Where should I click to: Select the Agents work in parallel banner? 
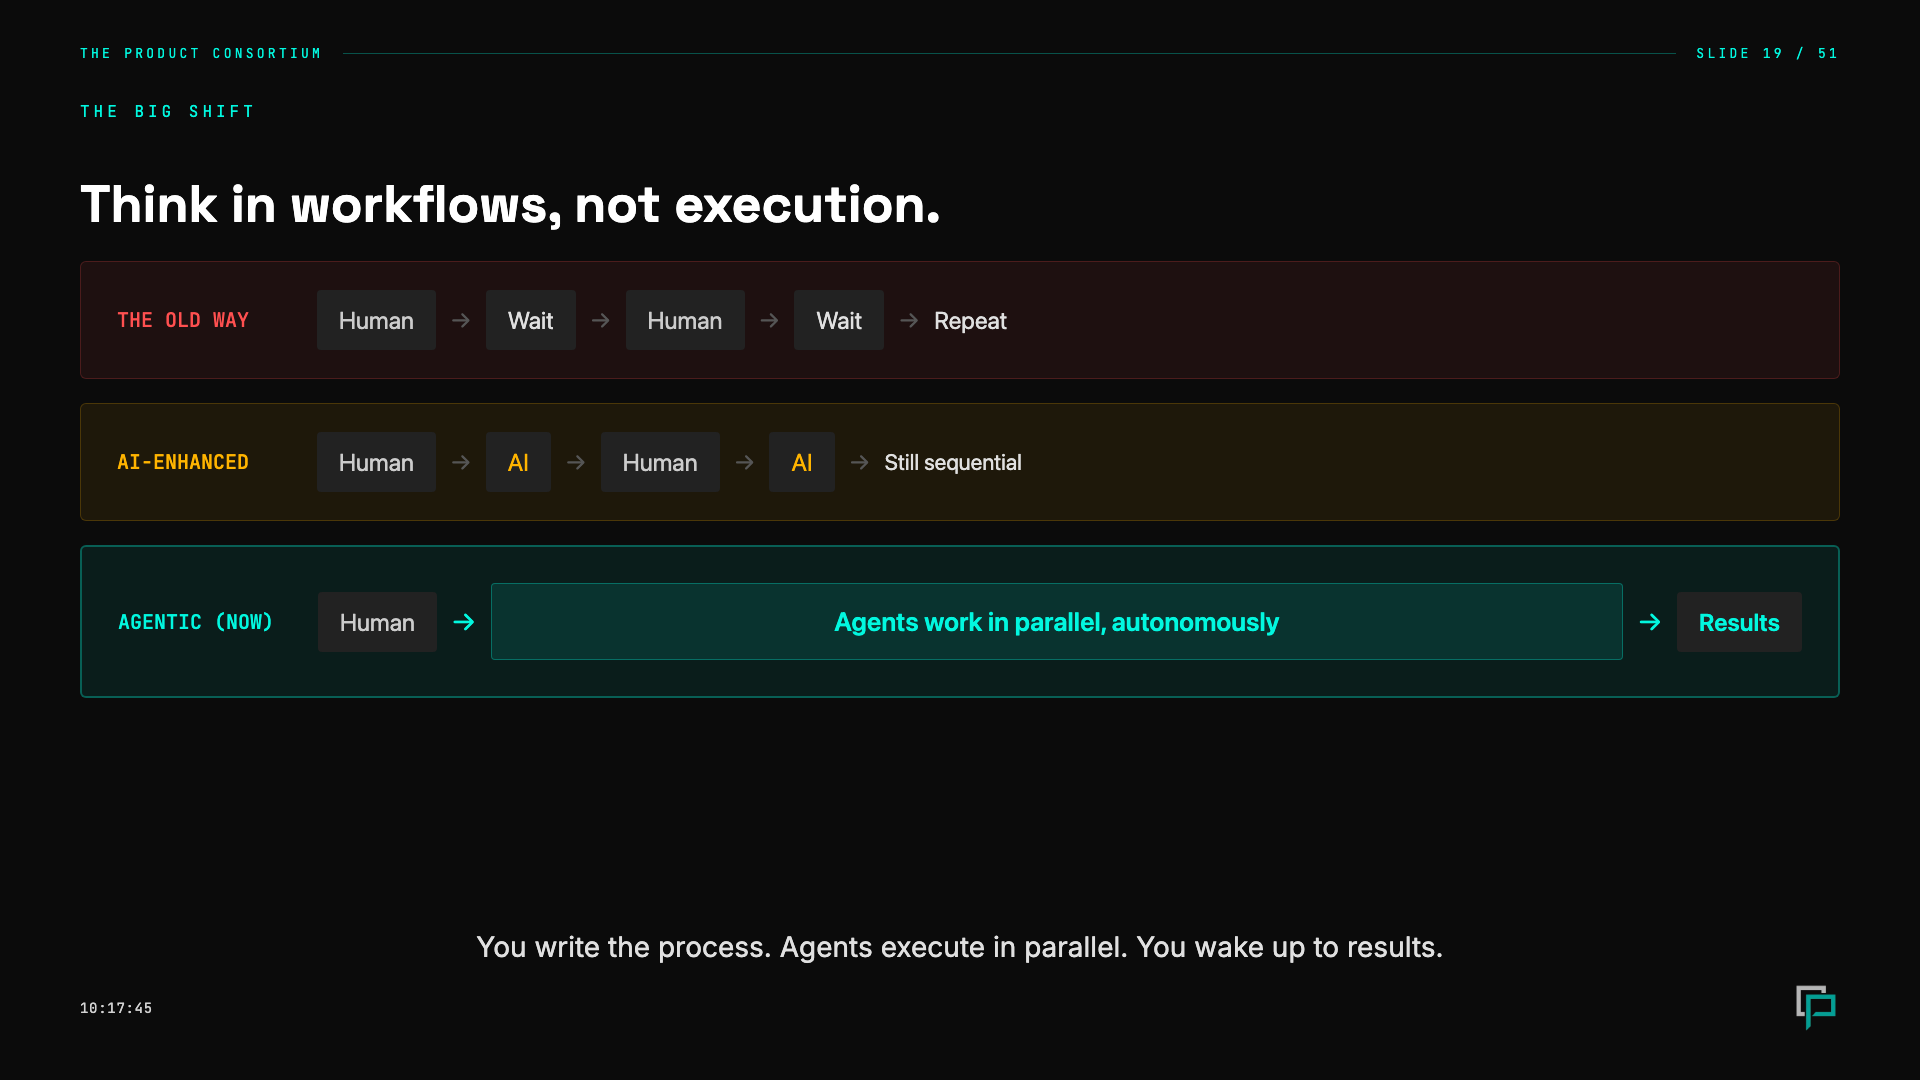click(1056, 621)
